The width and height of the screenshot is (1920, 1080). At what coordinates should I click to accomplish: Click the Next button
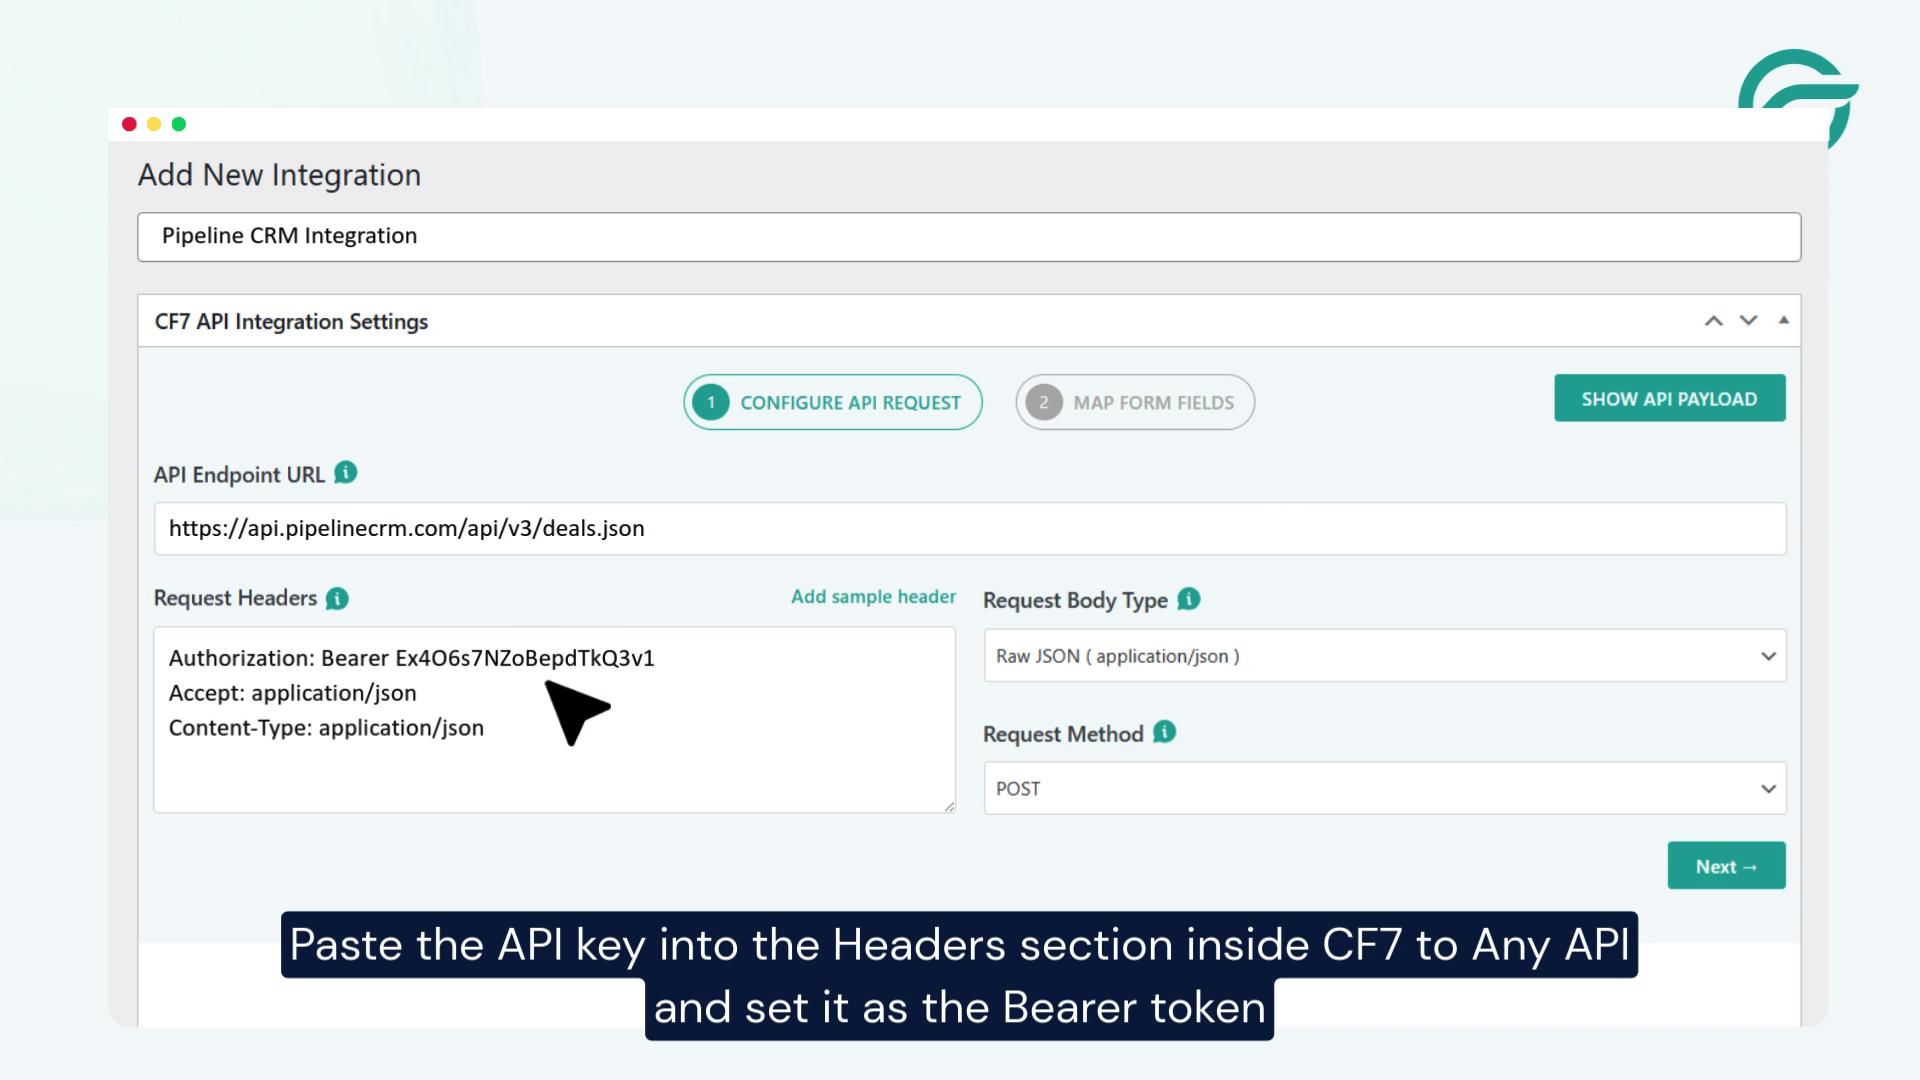click(1725, 865)
